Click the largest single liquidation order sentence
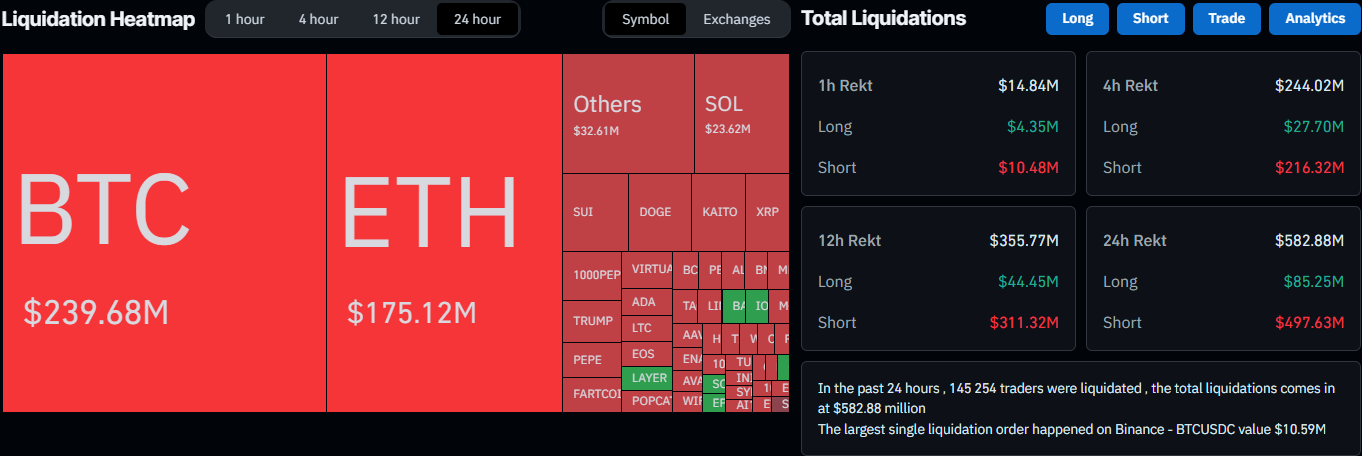 click(x=1072, y=429)
